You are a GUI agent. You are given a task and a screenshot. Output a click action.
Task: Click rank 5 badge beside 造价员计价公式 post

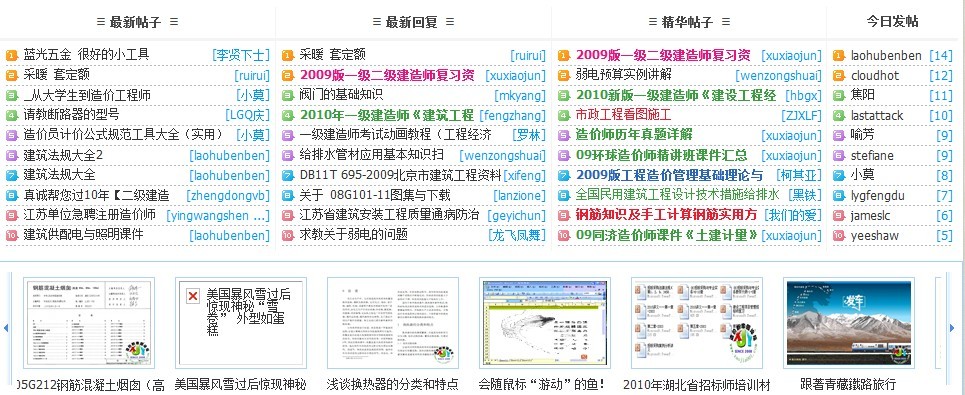12,135
